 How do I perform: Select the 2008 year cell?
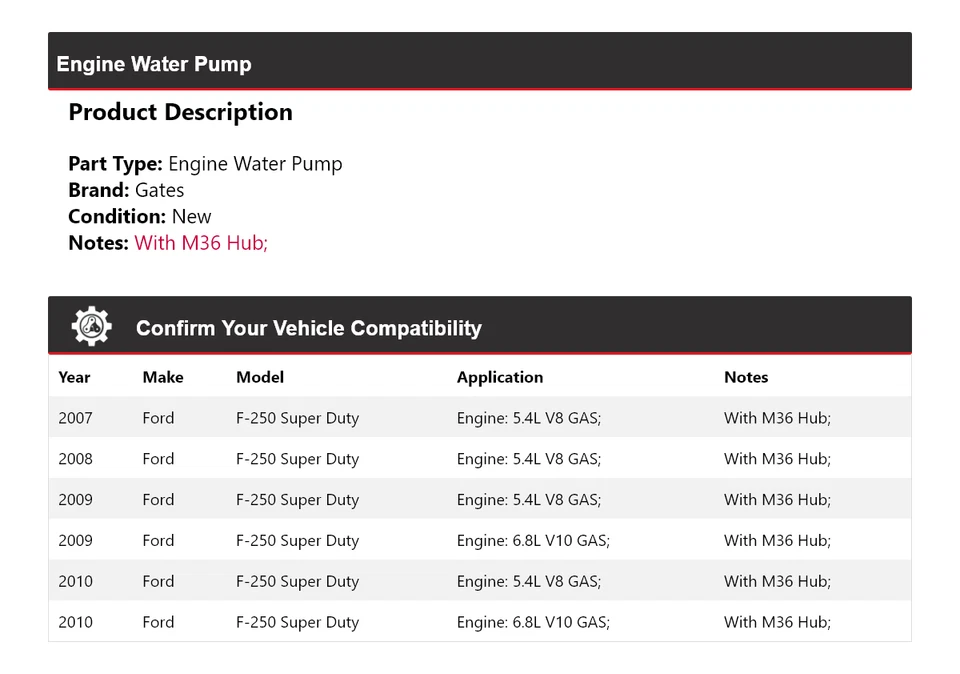point(75,459)
